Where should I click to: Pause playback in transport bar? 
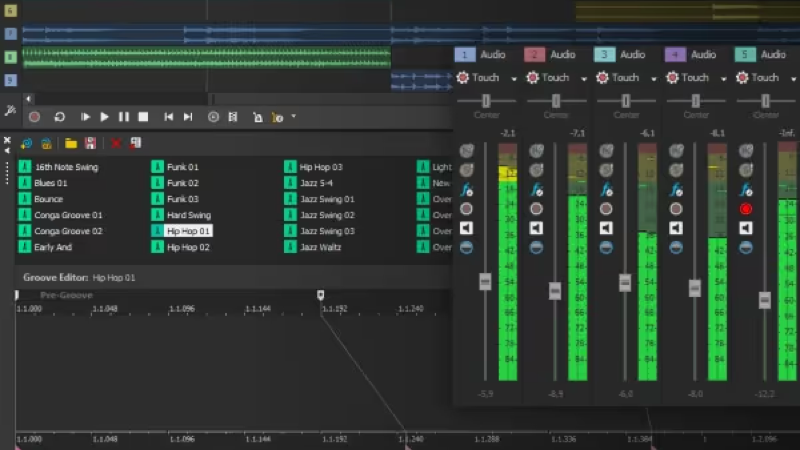123,117
